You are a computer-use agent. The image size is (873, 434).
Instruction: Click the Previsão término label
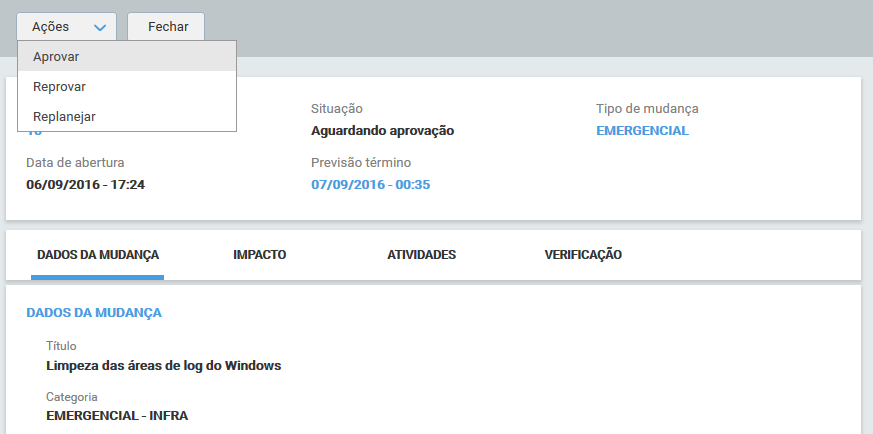pyautogui.click(x=361, y=163)
